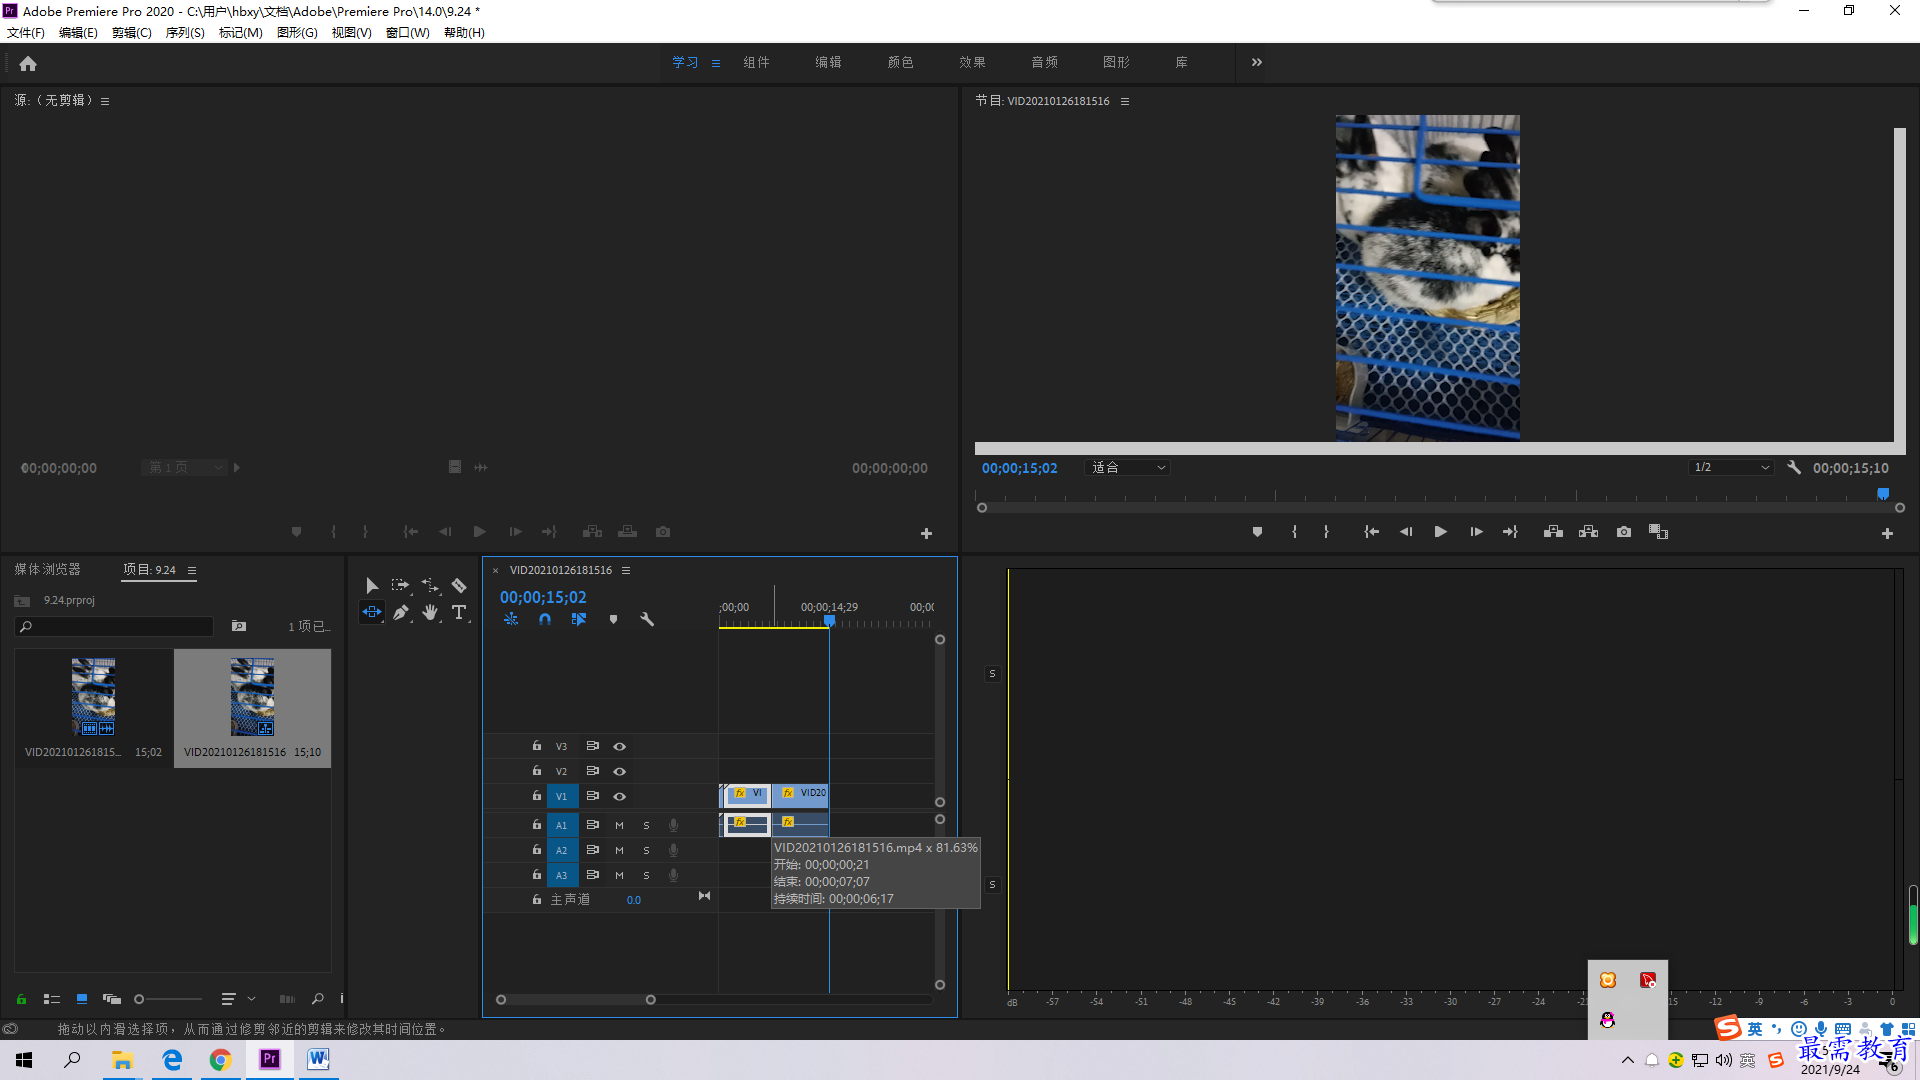Open project 9.24 panel menu
Viewport: 1920px width, 1080px height.
[x=192, y=570]
